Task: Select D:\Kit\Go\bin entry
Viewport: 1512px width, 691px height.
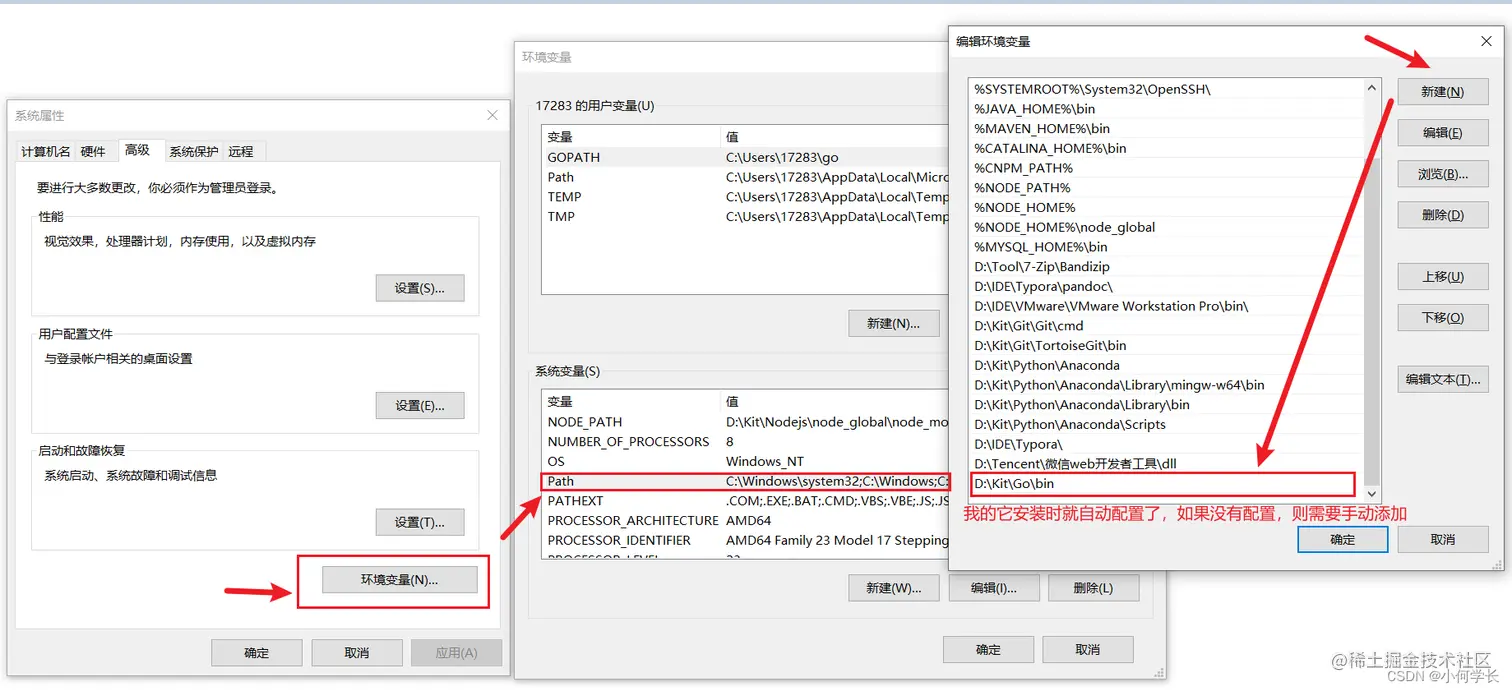Action: (x=1166, y=484)
